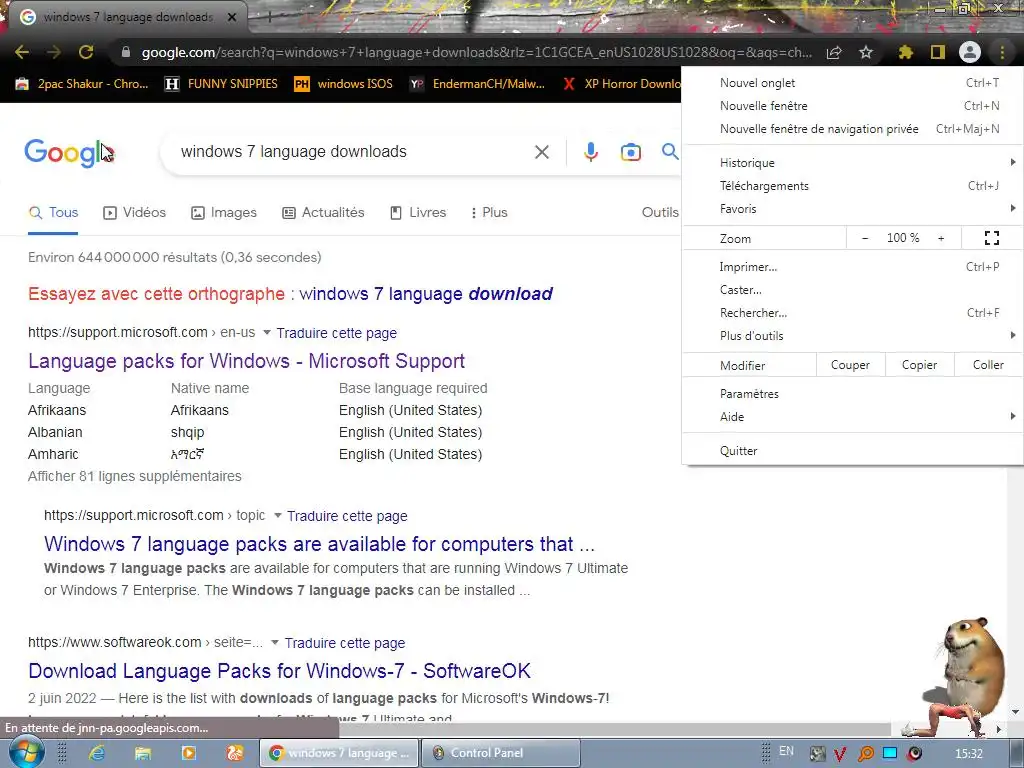The image size is (1024, 768).
Task: Open Téléchargements from the menu
Action: pyautogui.click(x=852, y=185)
